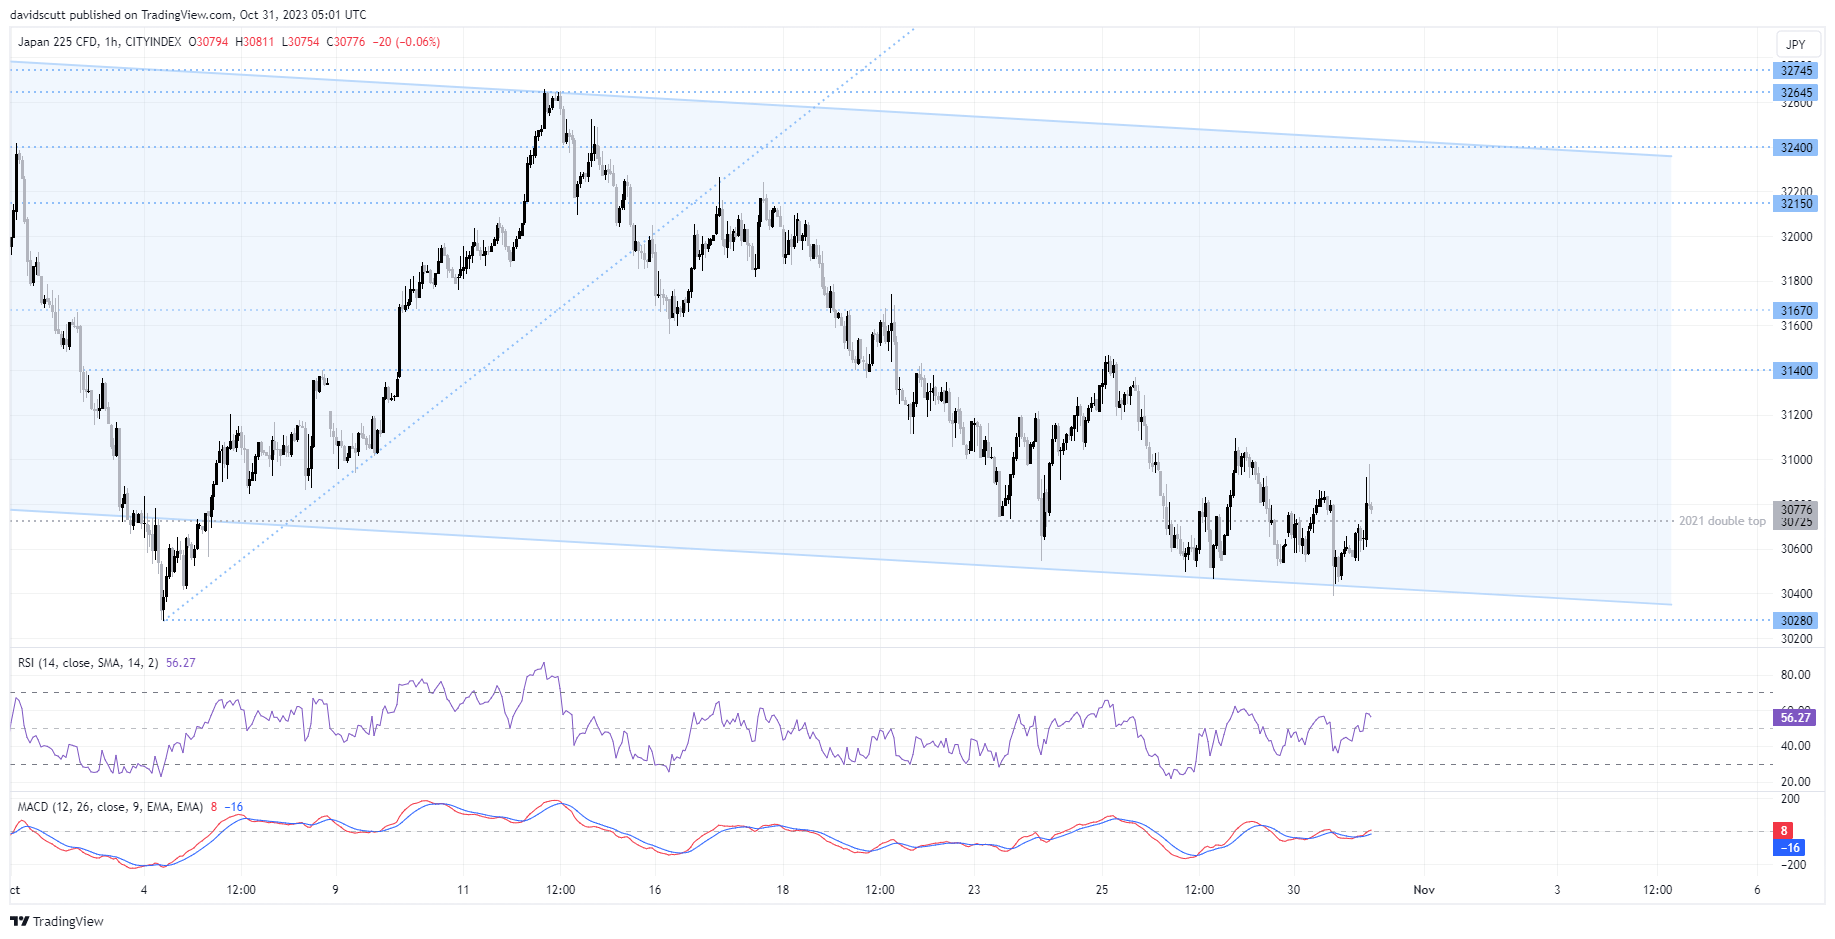The width and height of the screenshot is (1835, 939).
Task: Click the 30 date on the time axis
Action: (x=1294, y=890)
